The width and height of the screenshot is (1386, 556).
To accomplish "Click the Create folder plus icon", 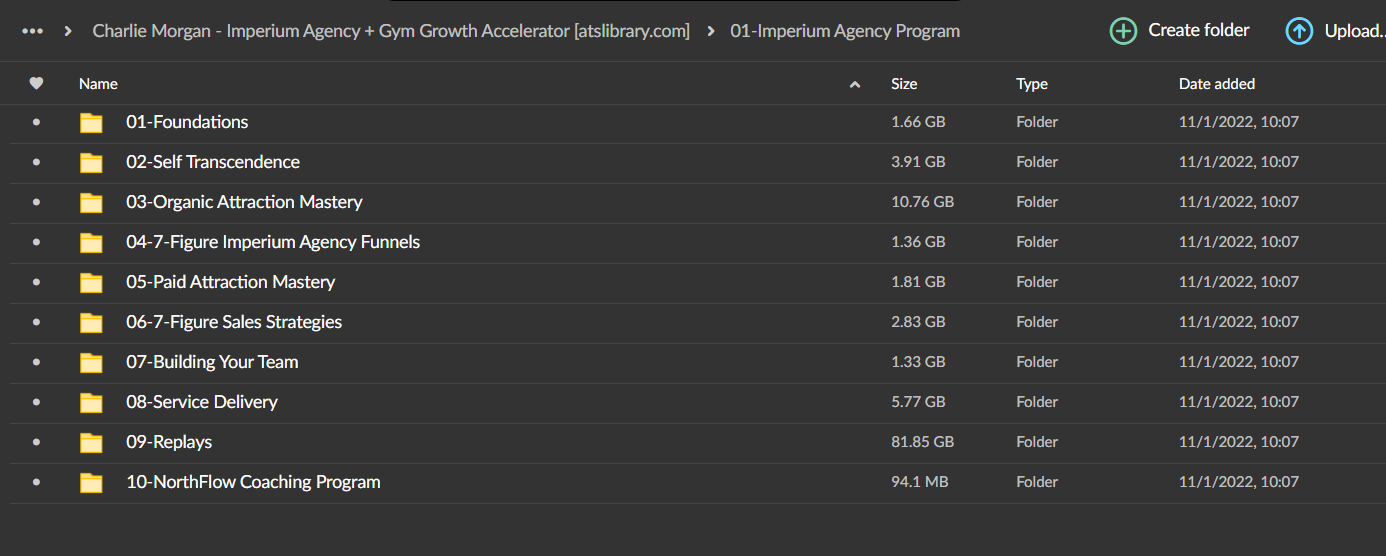I will coord(1124,31).
